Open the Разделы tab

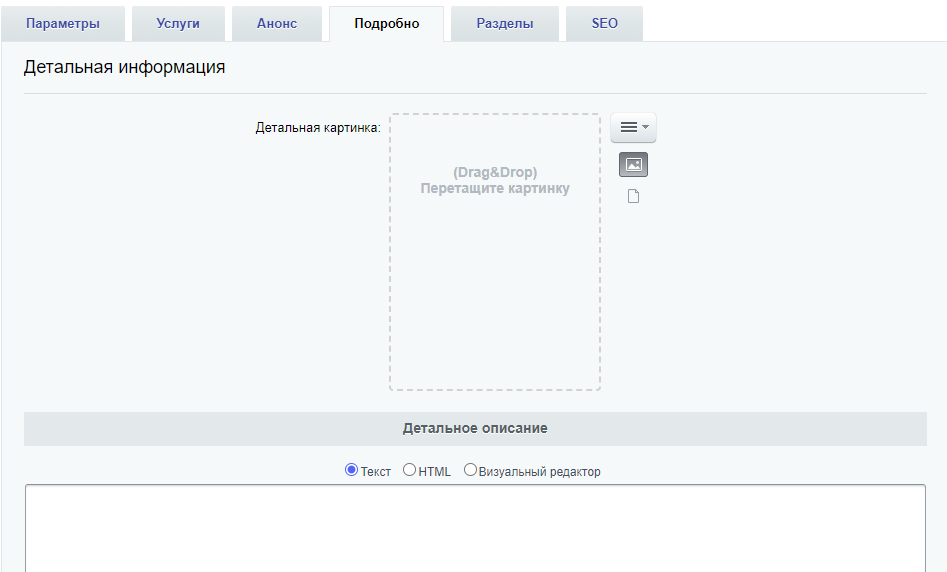point(505,24)
